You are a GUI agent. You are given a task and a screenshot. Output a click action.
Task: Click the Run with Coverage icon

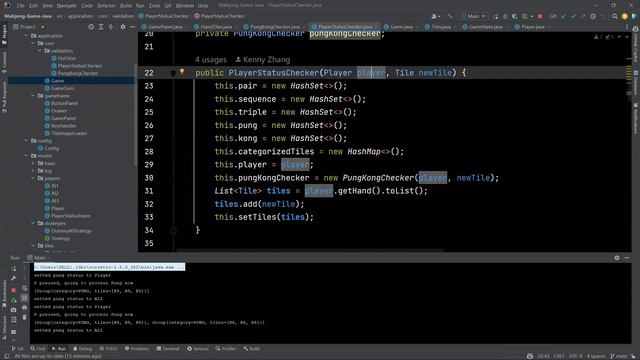tap(515, 16)
